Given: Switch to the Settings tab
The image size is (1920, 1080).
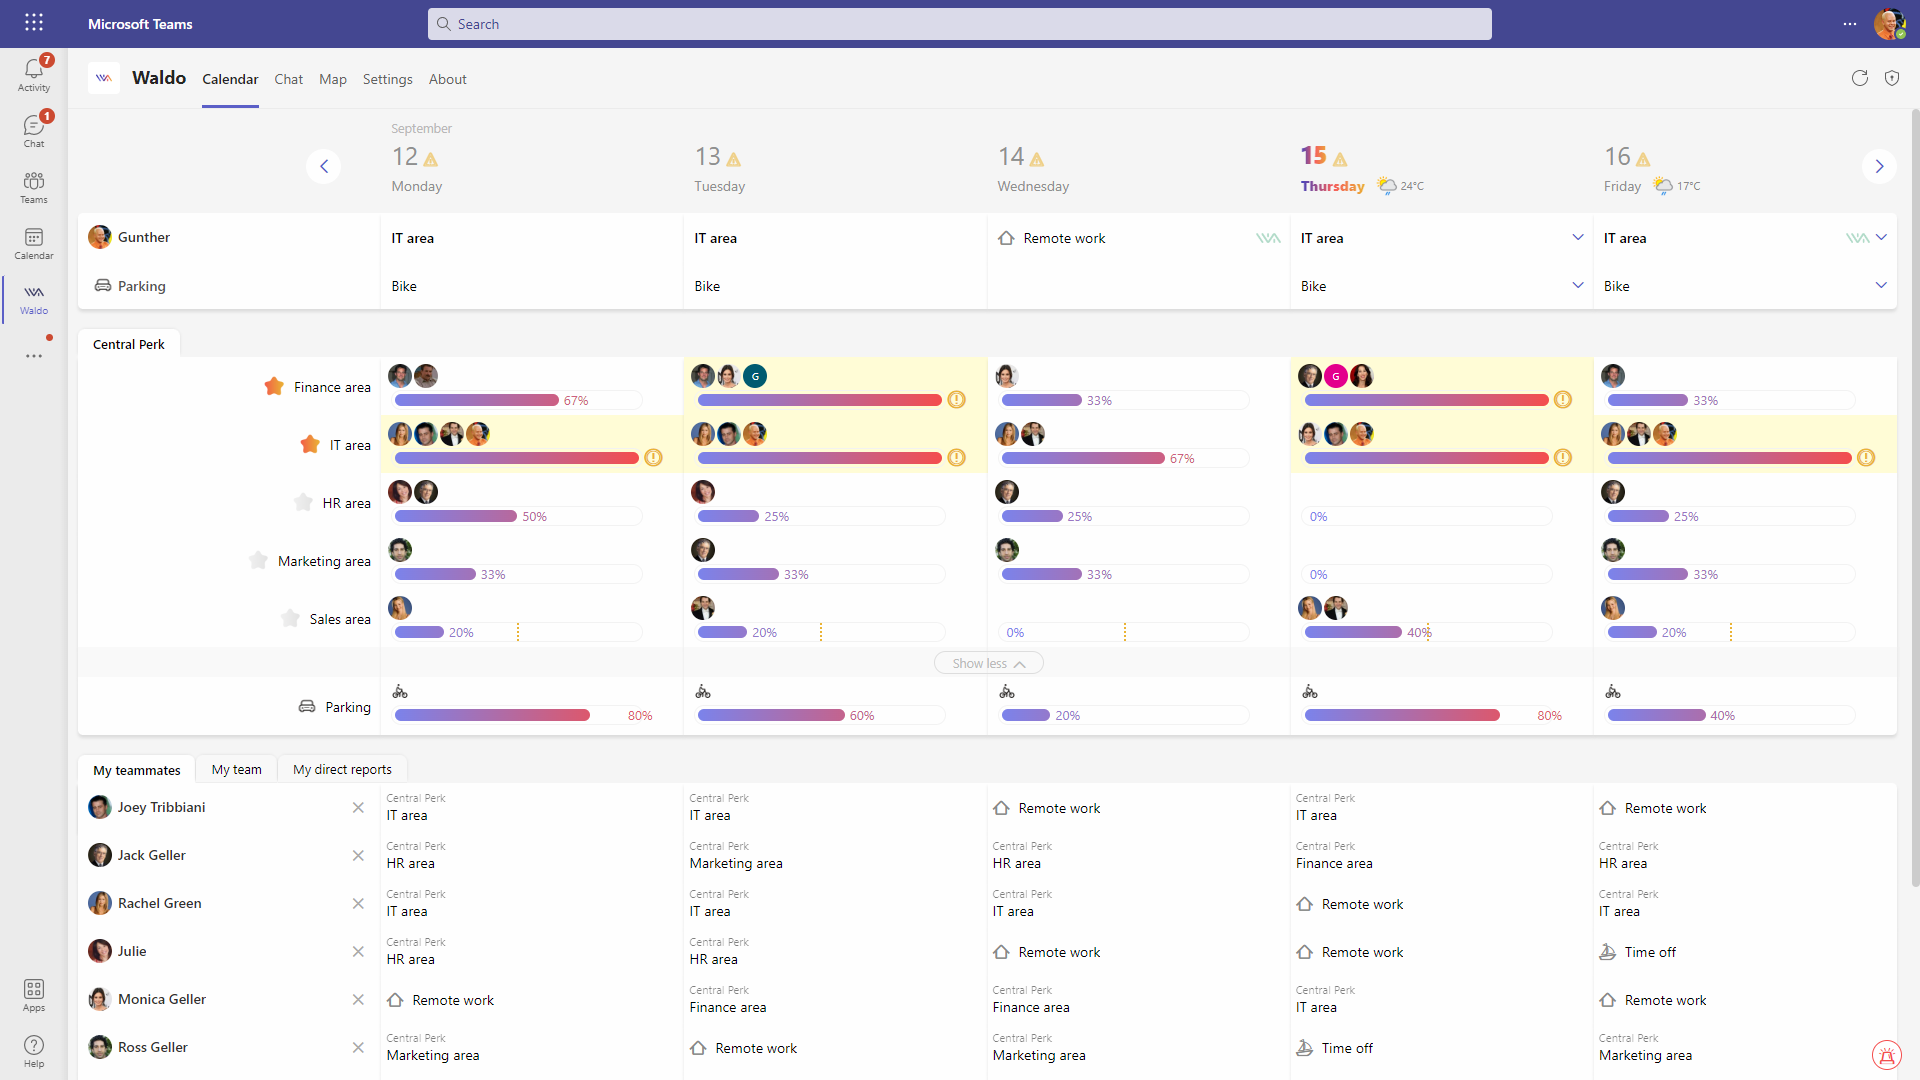Looking at the screenshot, I should tap(387, 79).
